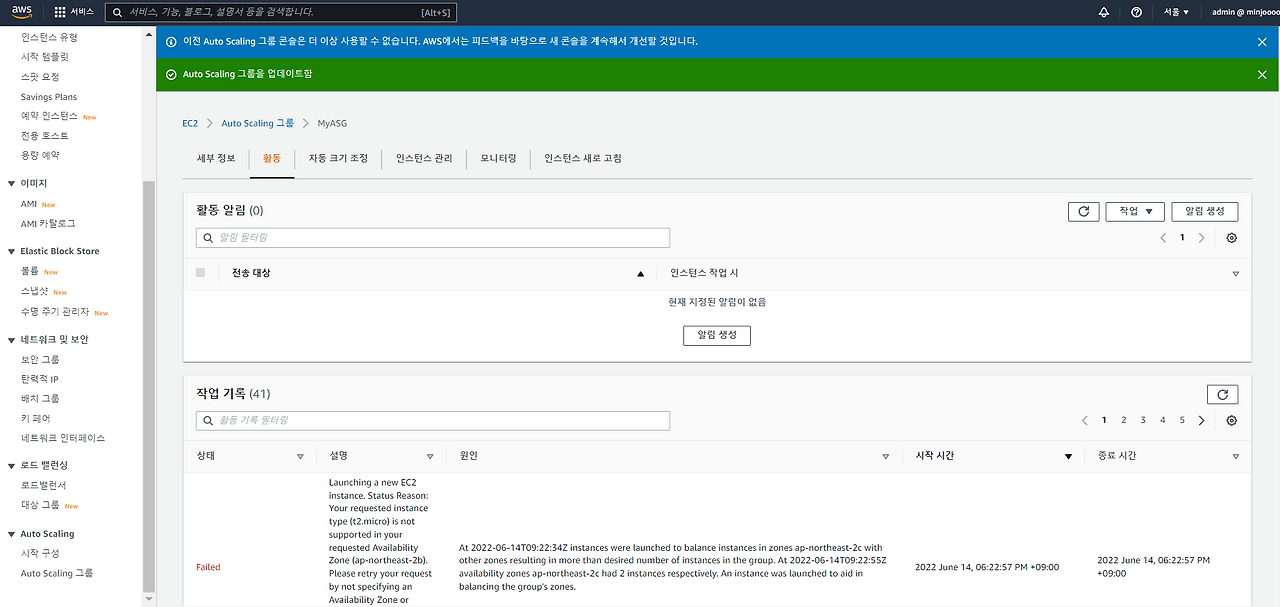This screenshot has width=1280, height=607.
Task: Open 활동 알림 table settings gear
Action: coord(1231,238)
